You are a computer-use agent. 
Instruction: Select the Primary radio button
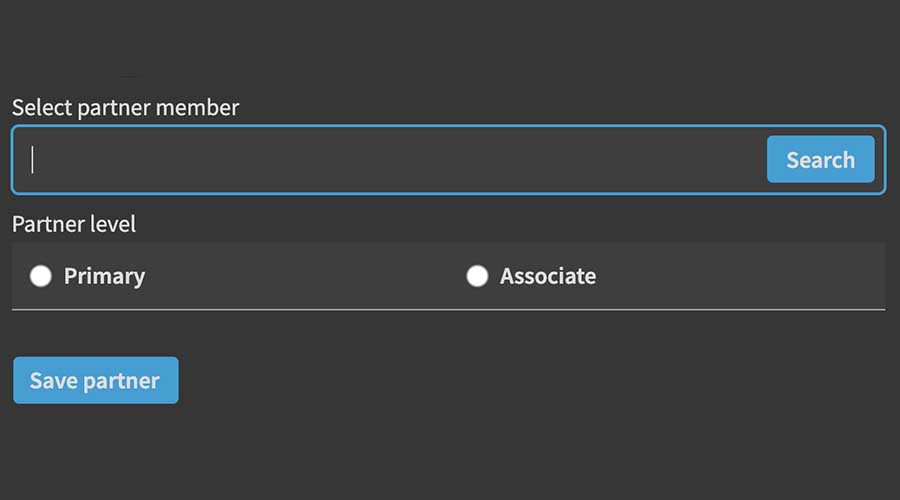pyautogui.click(x=40, y=276)
